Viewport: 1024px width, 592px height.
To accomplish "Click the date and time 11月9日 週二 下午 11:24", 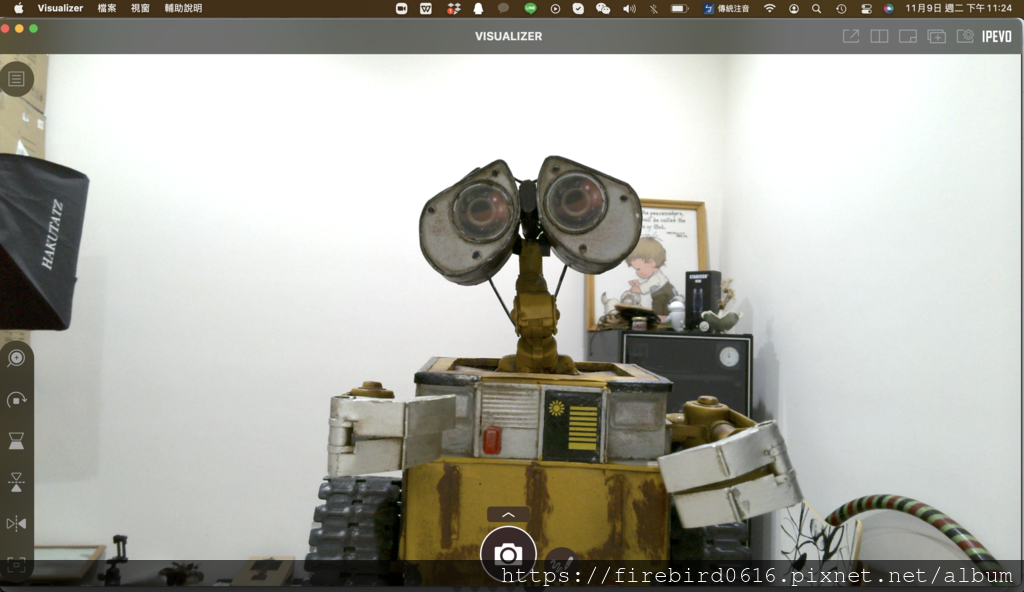I will click(x=958, y=8).
